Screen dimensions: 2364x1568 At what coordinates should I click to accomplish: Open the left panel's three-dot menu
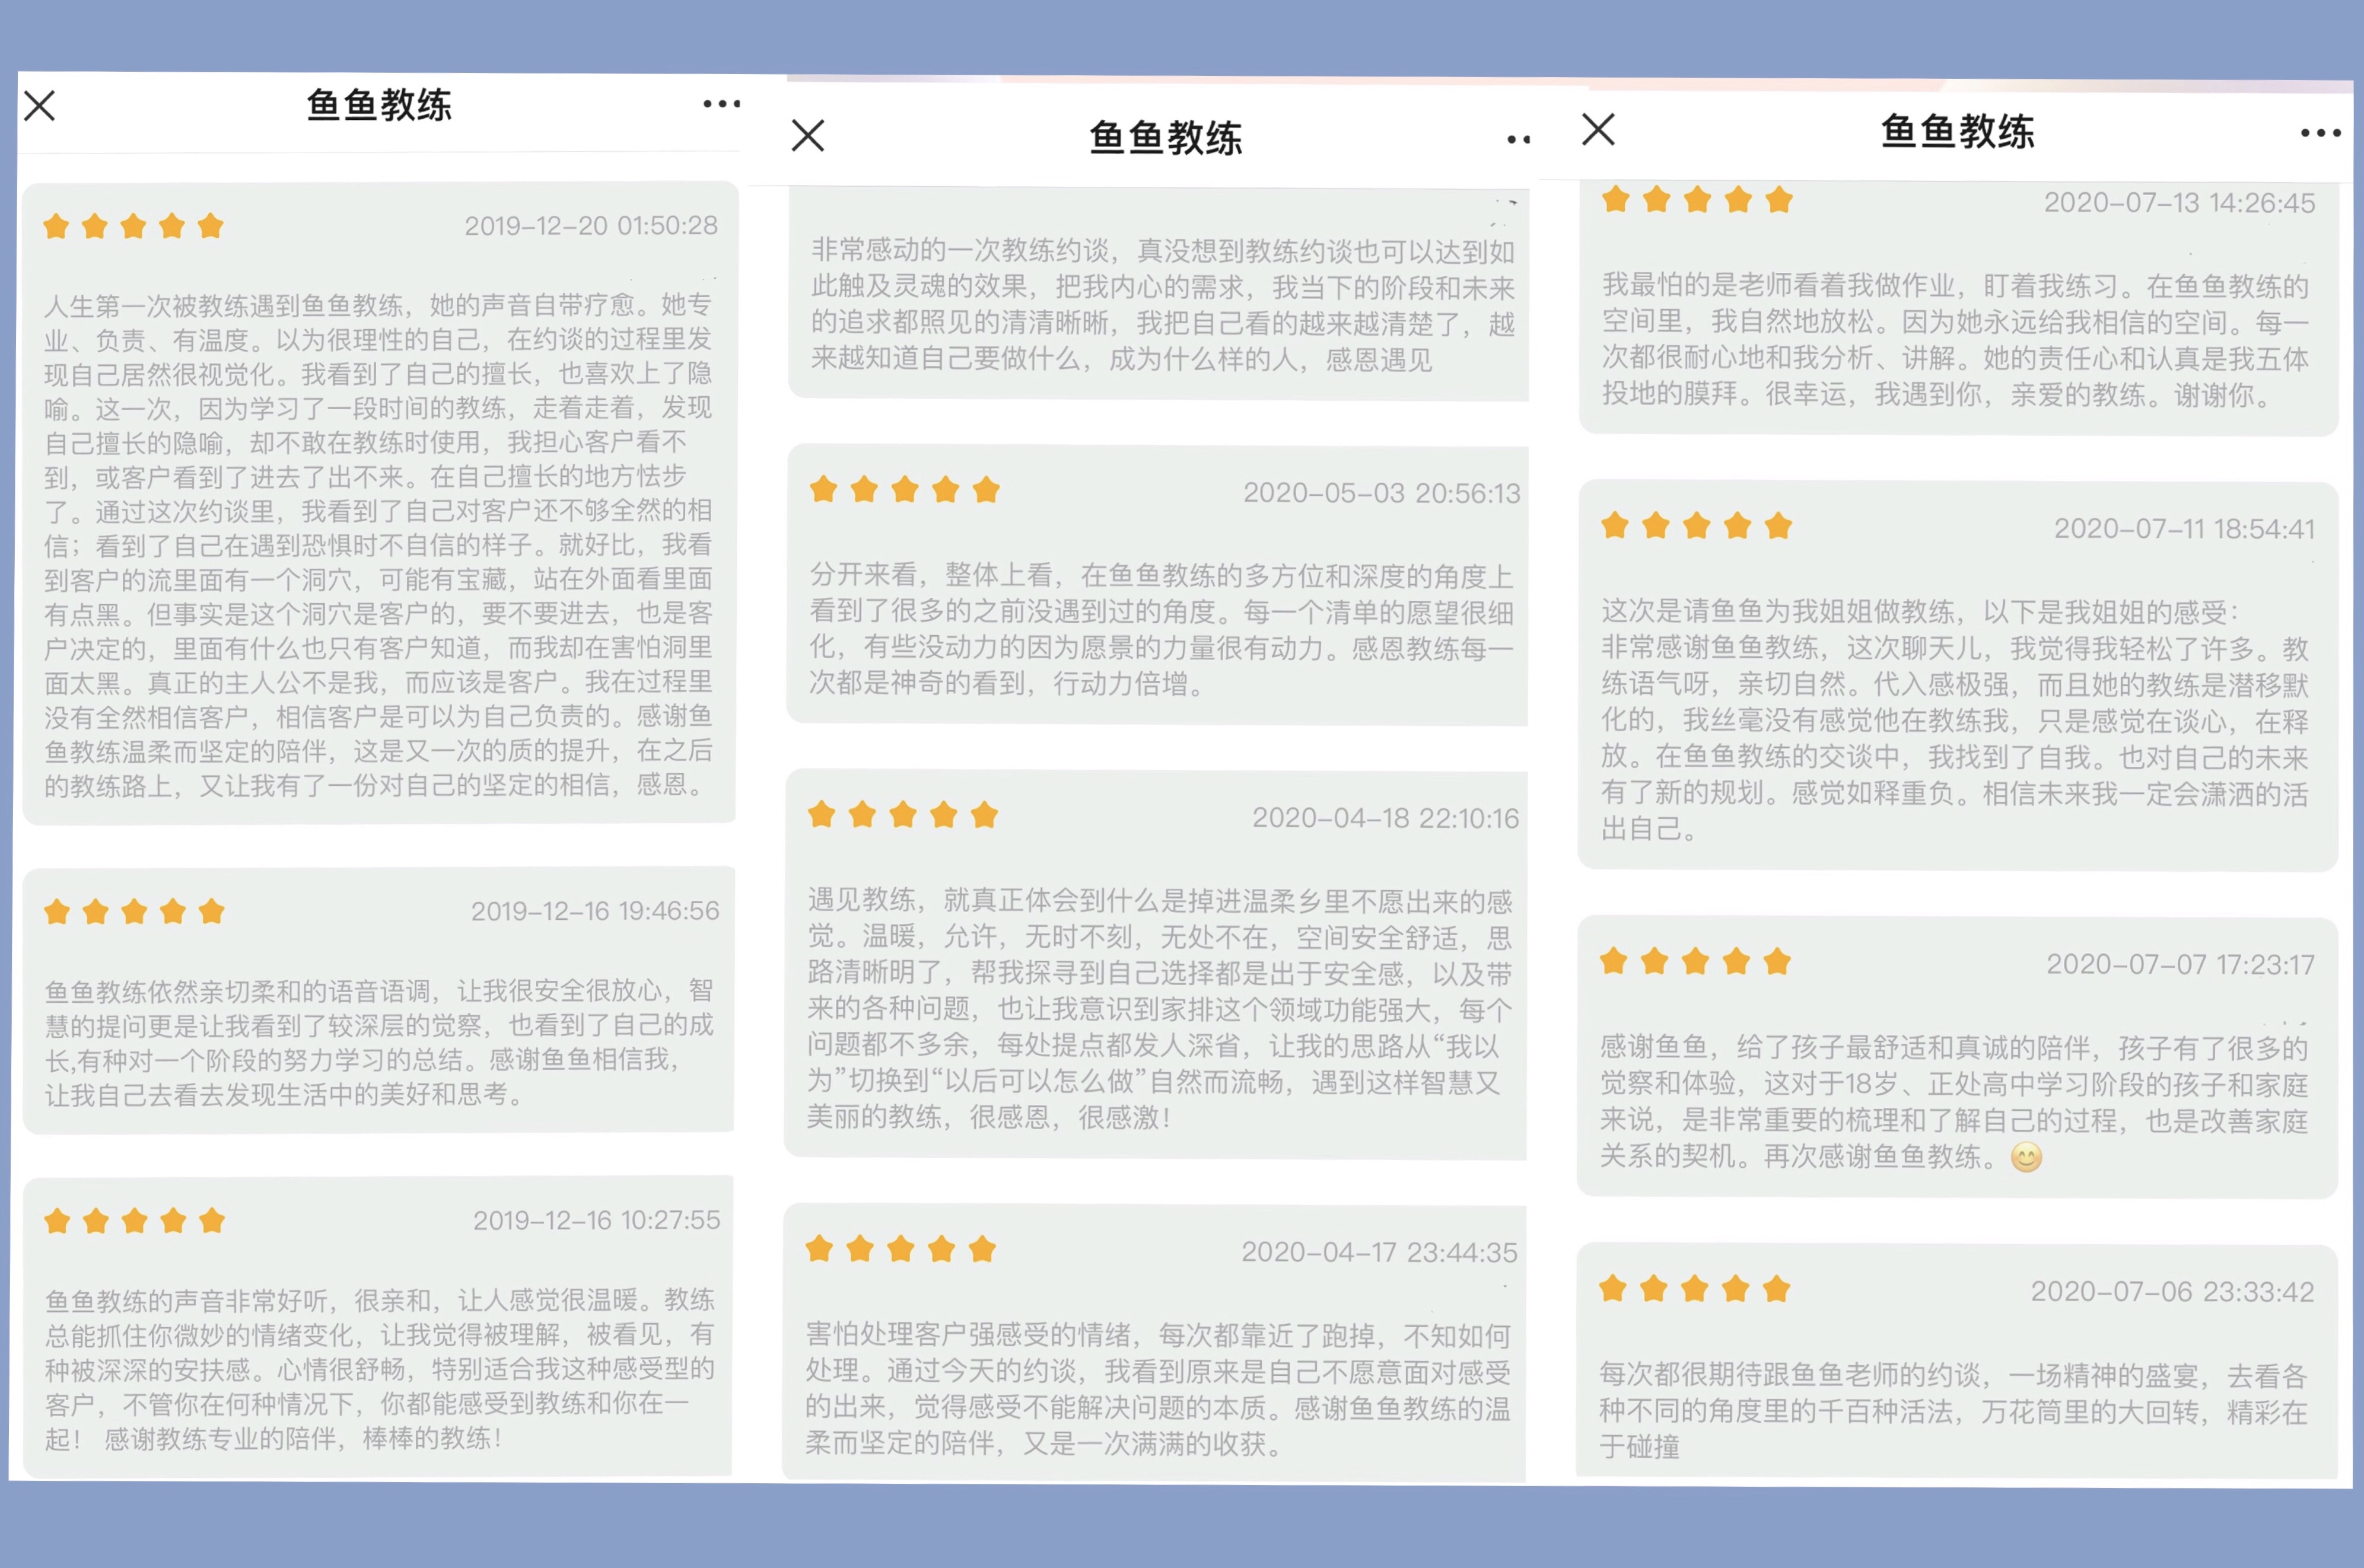pyautogui.click(x=721, y=104)
